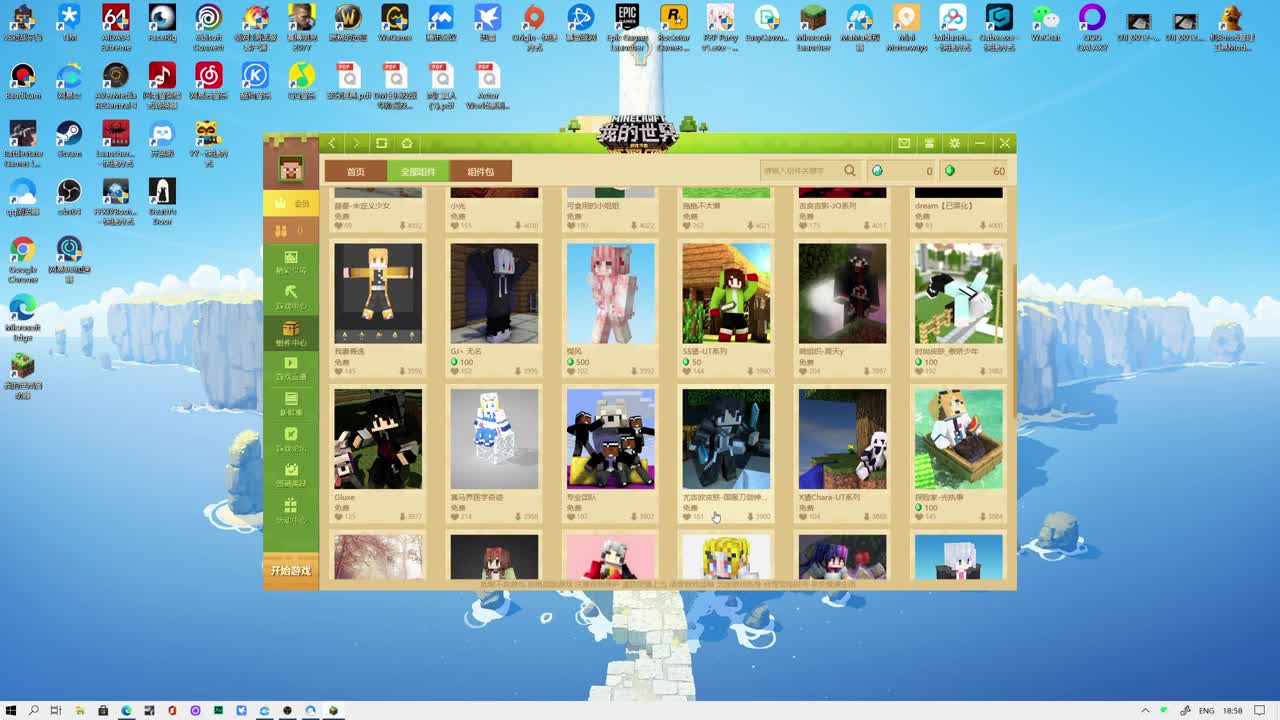
Task: Switch to the 首页 tab
Action: pos(356,171)
